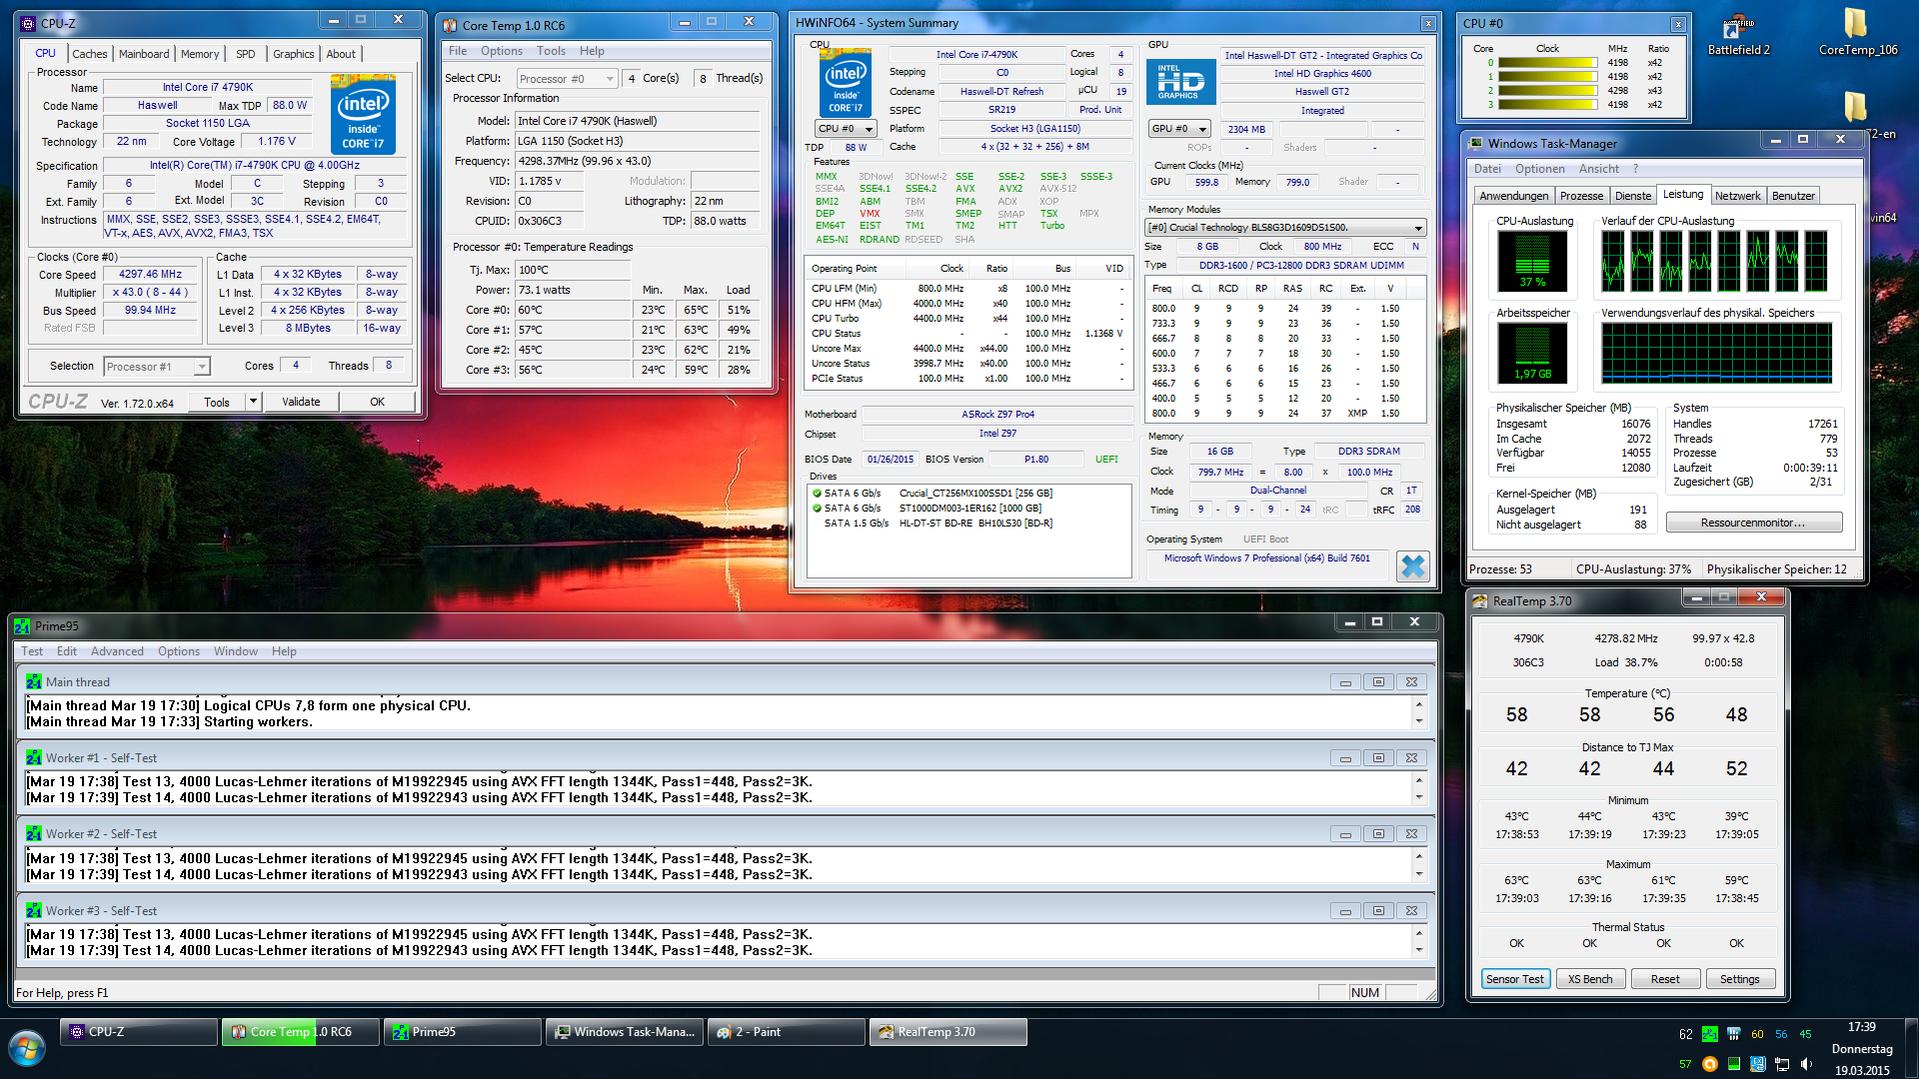Click the Worker #2 Self-Test window icon
Viewport: 1919px width, 1079px height.
click(x=34, y=834)
